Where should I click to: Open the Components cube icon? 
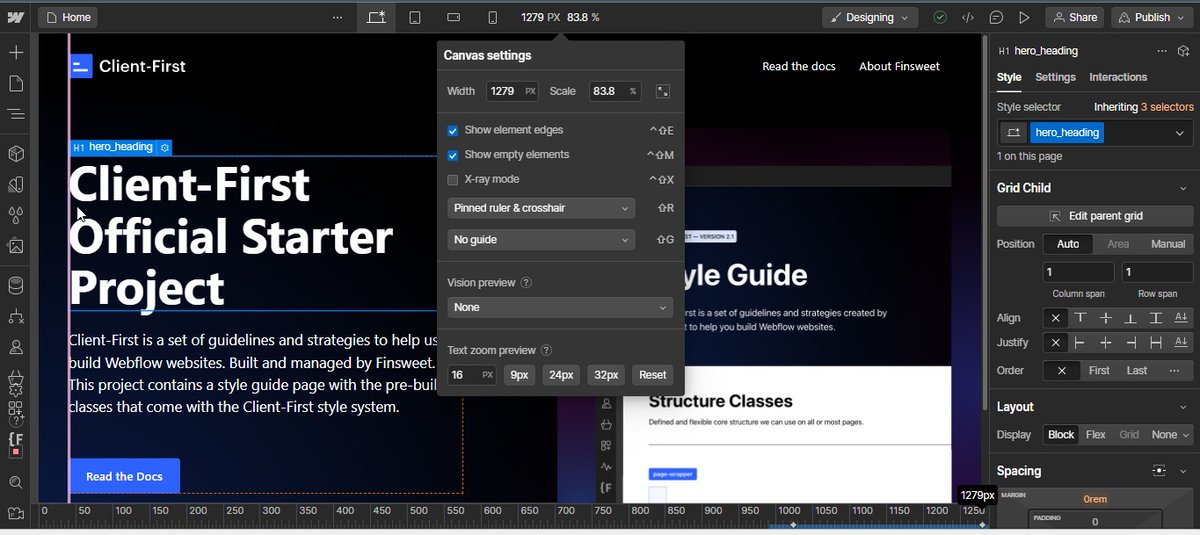click(x=15, y=154)
